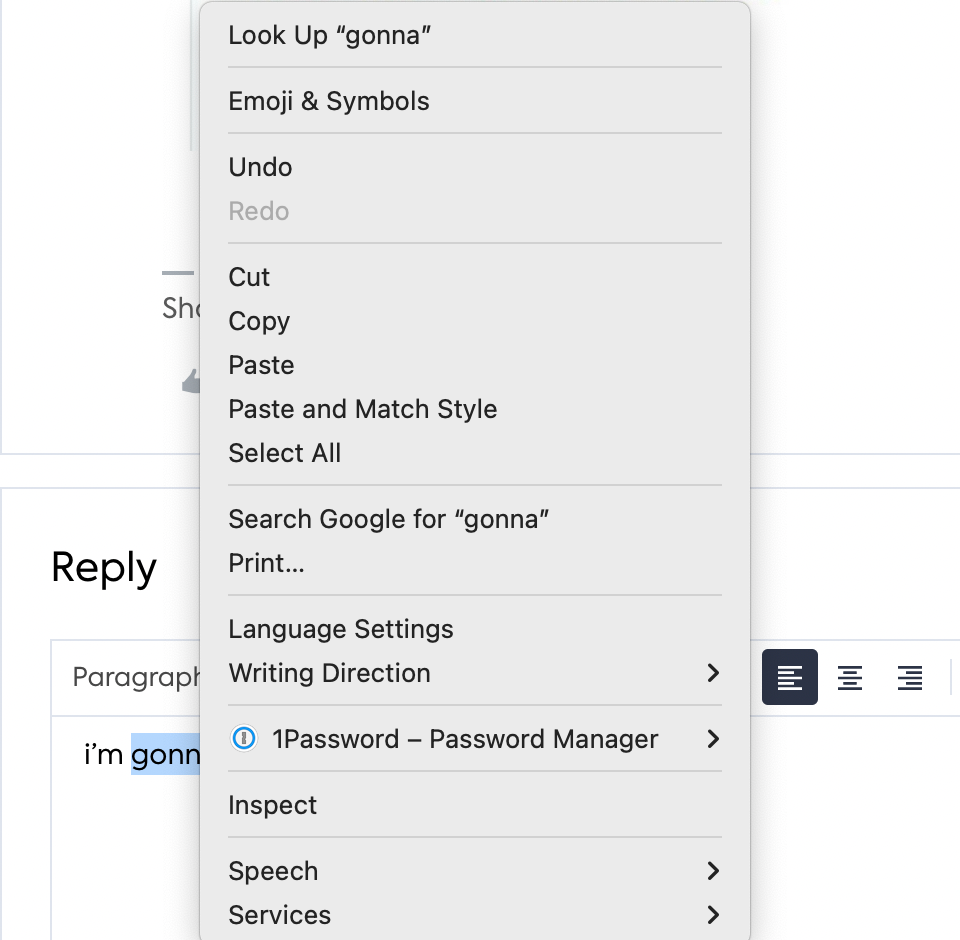The height and width of the screenshot is (940, 960).
Task: Choose Paste and Match Style
Action: pyautogui.click(x=474, y=409)
